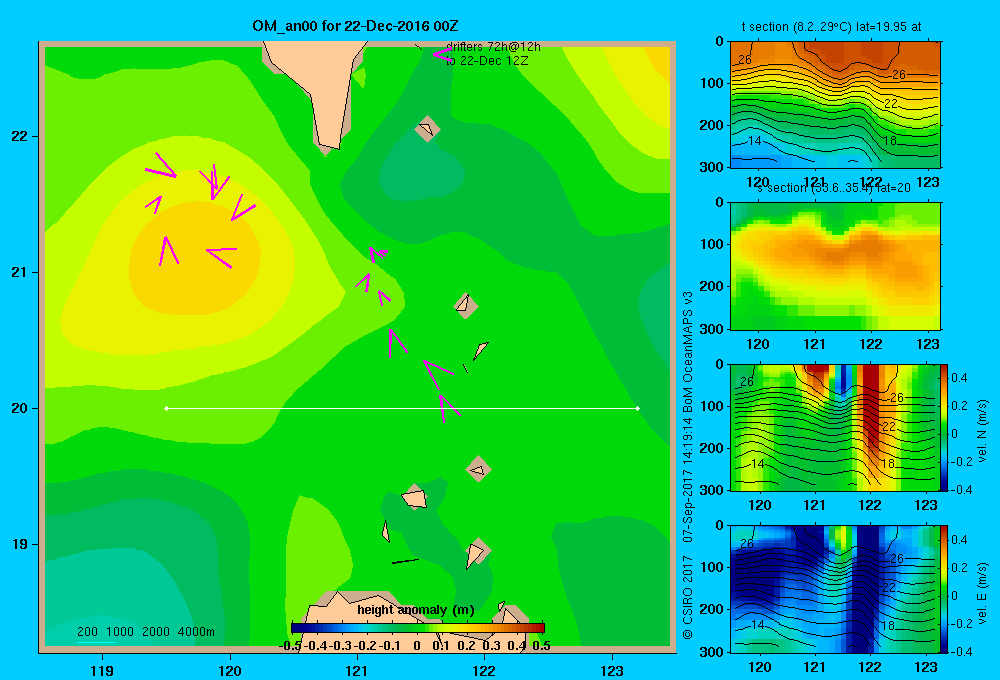Screen dimensions: 1000x680
Task: Click the 14 contour label in temperature section
Action: pos(754,141)
